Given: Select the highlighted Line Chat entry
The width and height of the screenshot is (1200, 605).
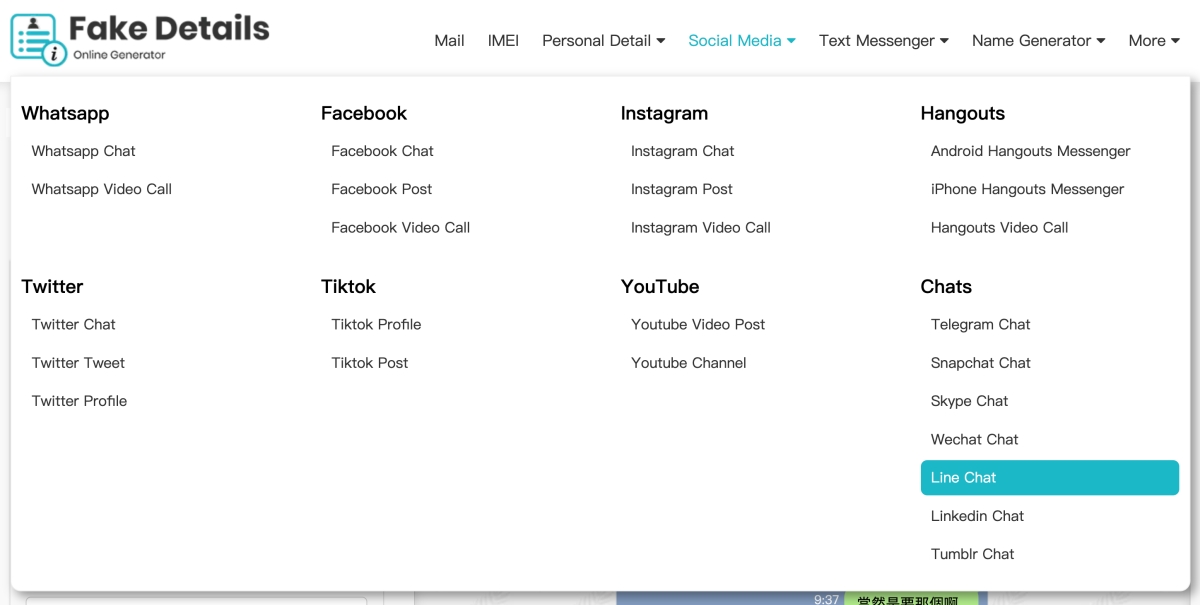Looking at the screenshot, I should 1050,477.
